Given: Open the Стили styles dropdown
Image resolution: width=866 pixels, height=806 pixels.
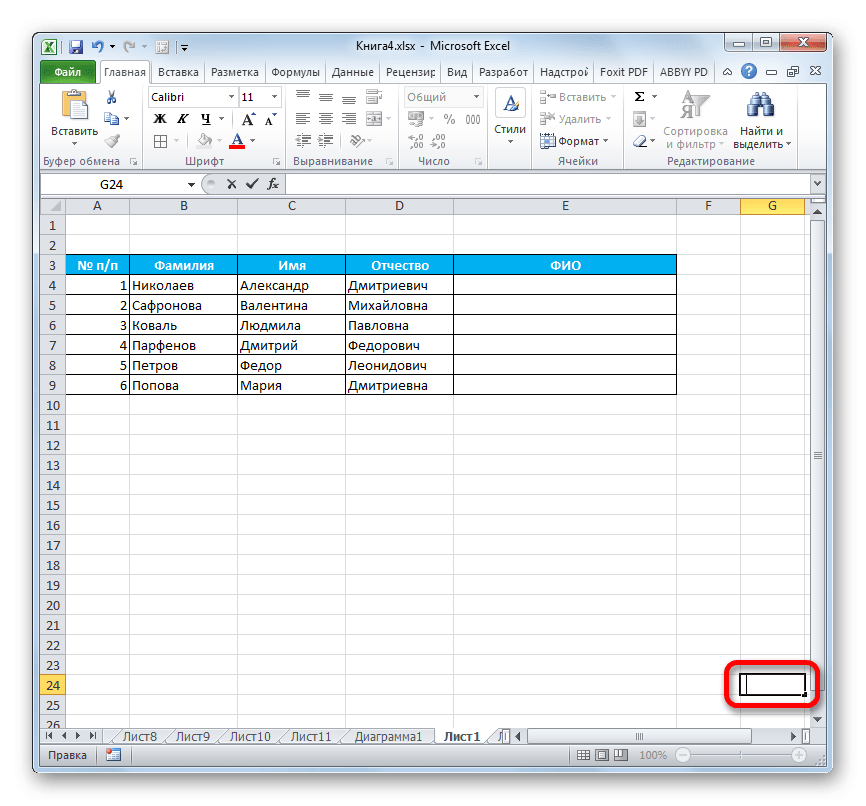Looking at the screenshot, I should pyautogui.click(x=510, y=119).
